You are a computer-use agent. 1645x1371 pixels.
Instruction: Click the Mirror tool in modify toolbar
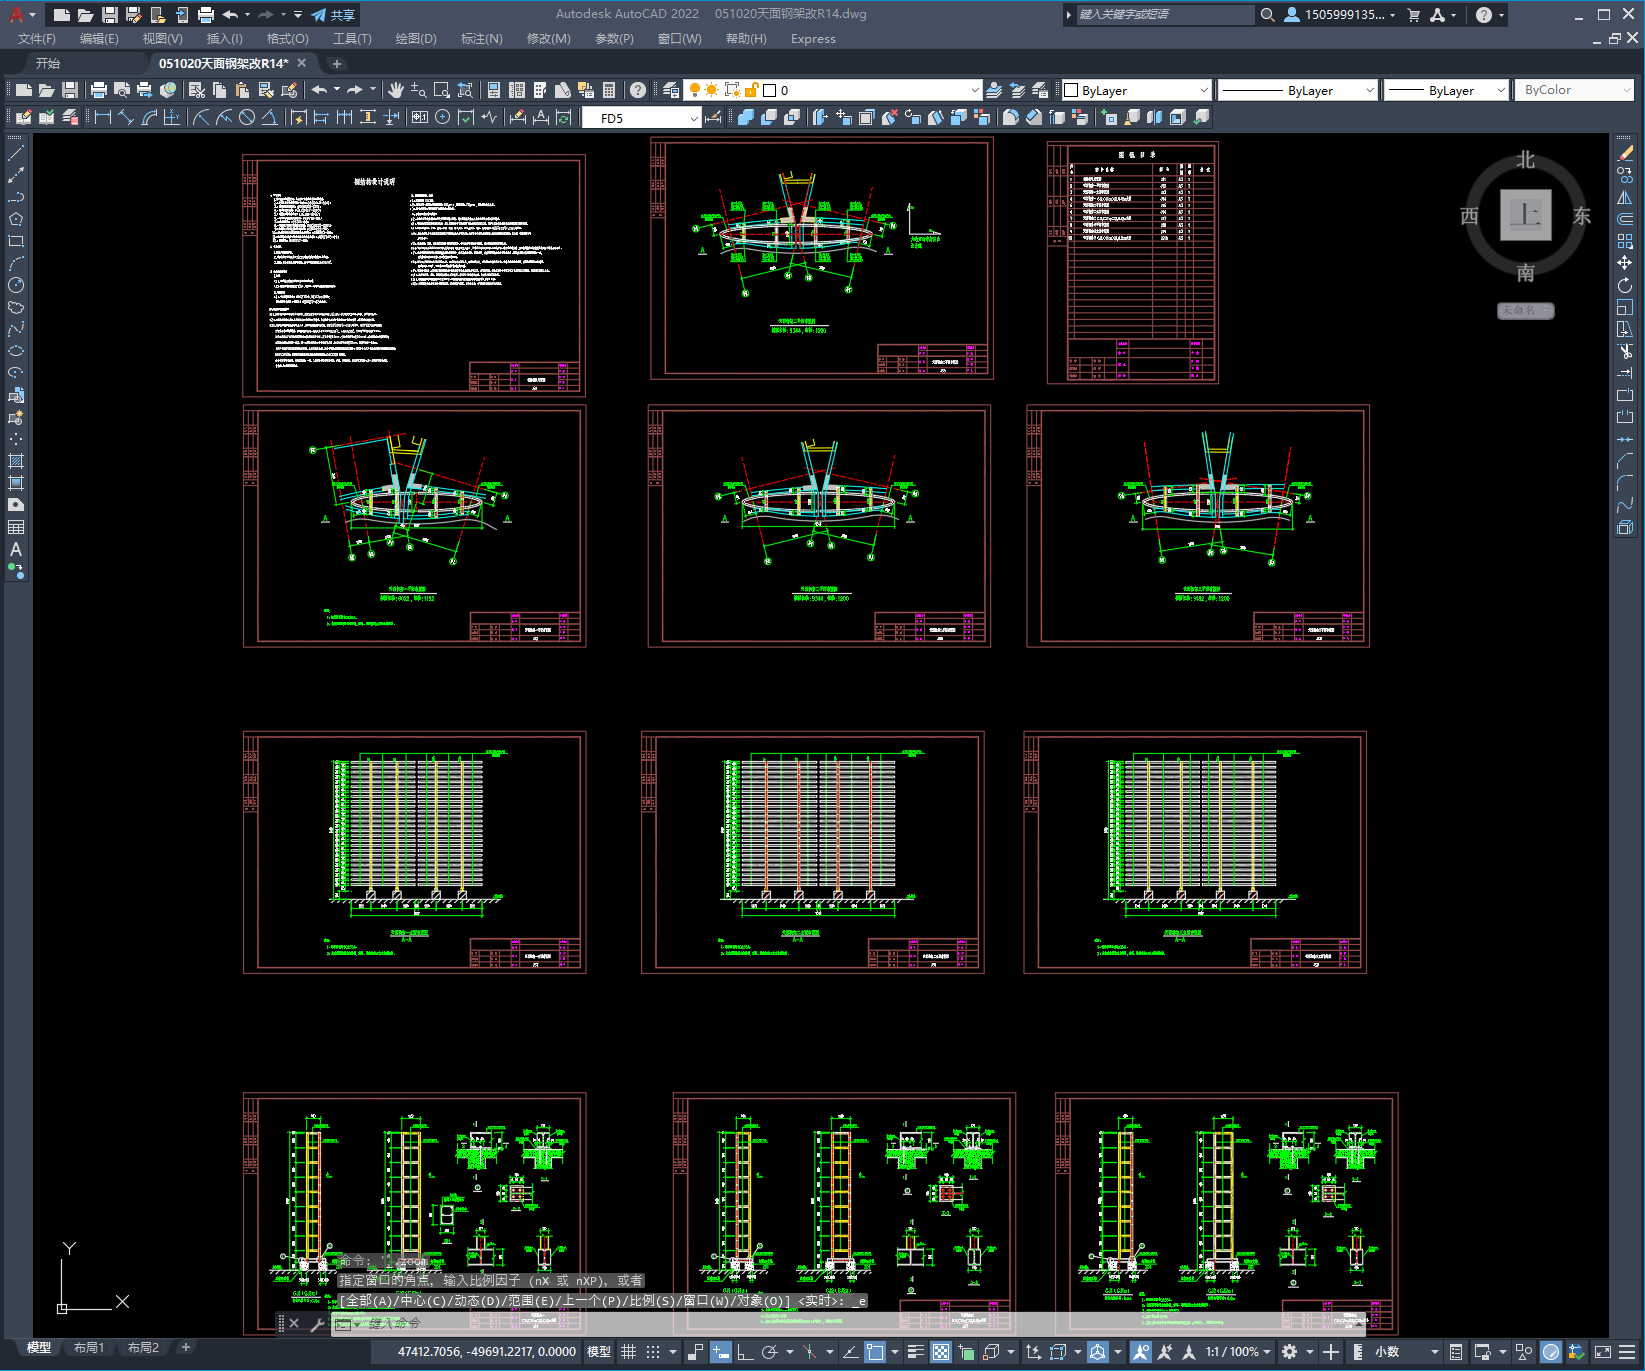click(1625, 197)
